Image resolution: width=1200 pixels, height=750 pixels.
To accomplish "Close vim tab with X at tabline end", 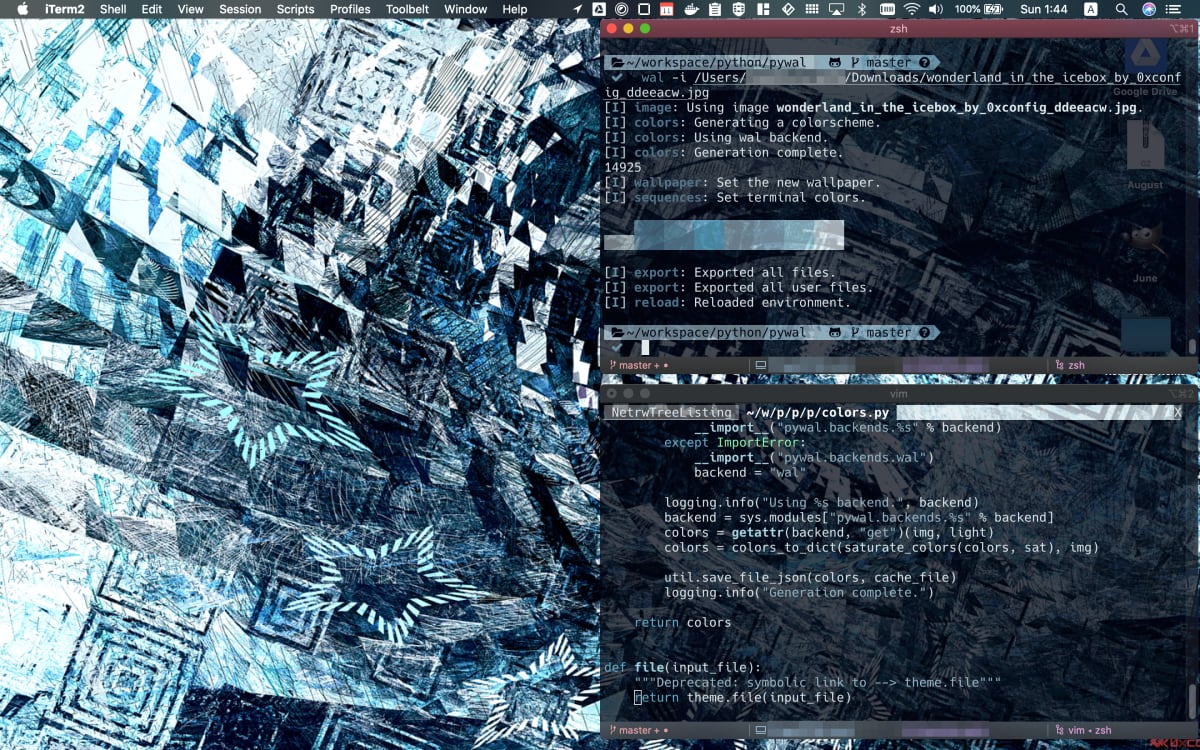I will tap(1177, 412).
